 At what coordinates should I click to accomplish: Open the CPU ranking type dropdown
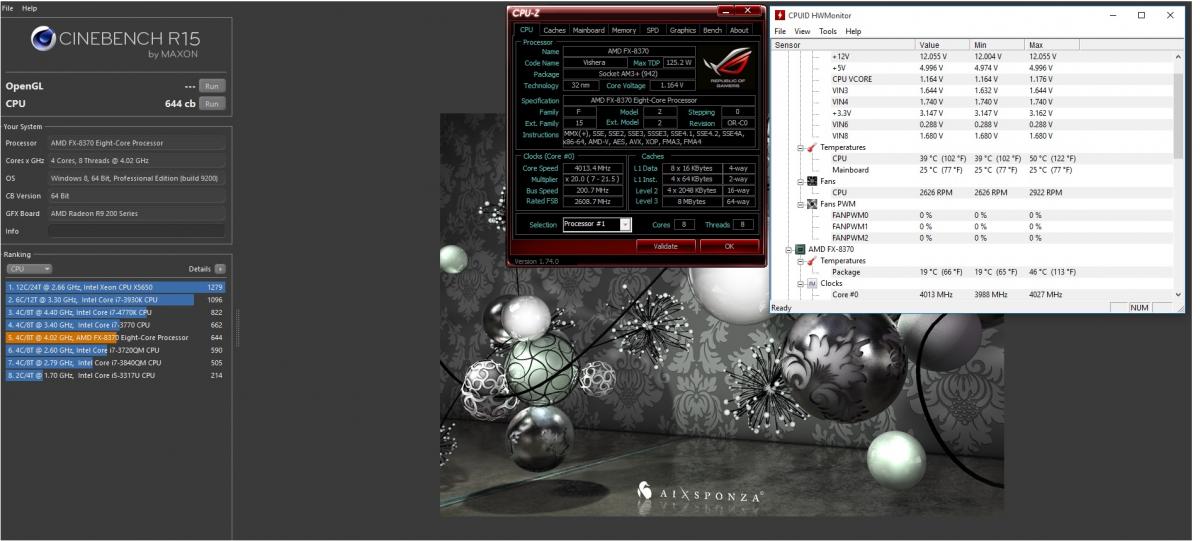pos(30,269)
